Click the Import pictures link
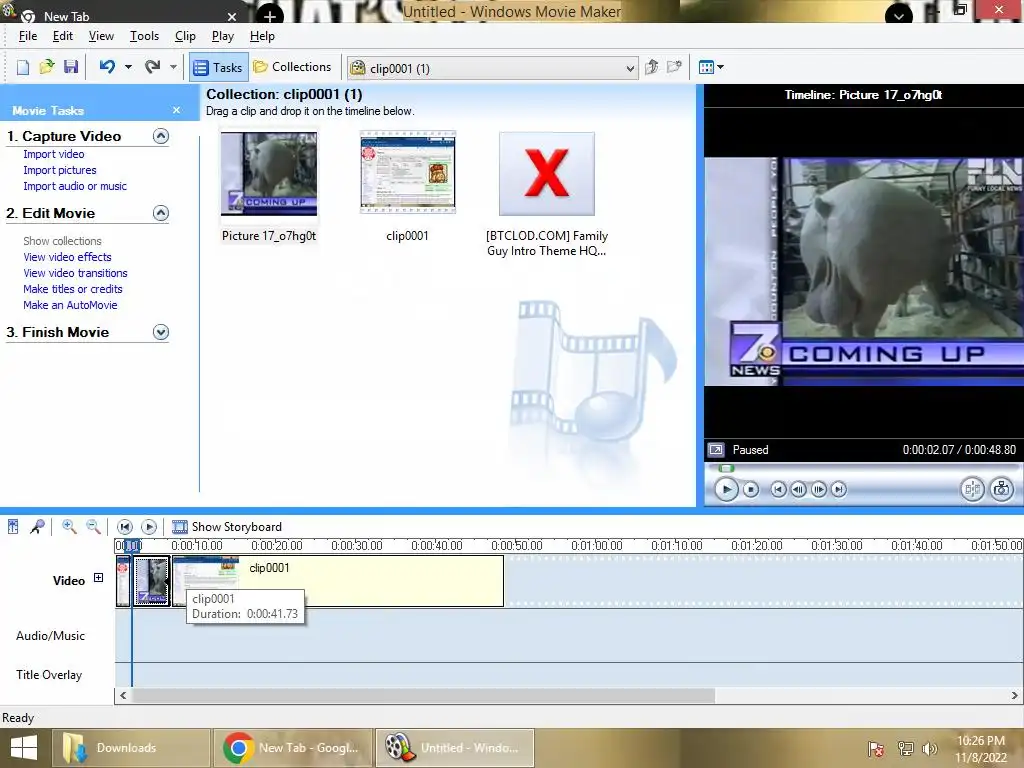 (59, 170)
